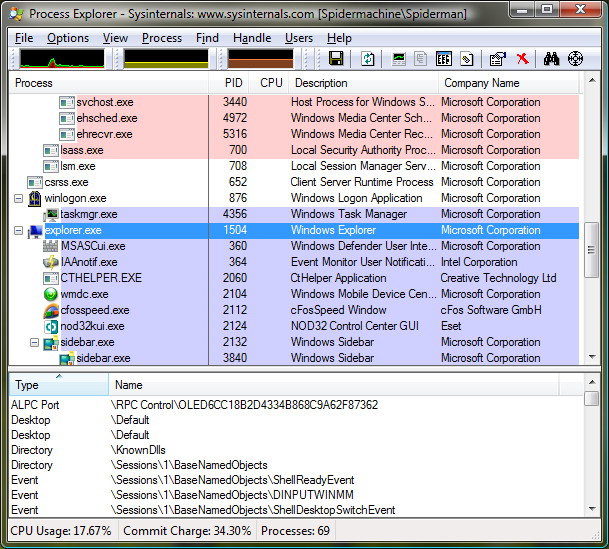The width and height of the screenshot is (609, 549).
Task: Click the View Handles/DLLs toolbar icon
Action: click(466, 59)
